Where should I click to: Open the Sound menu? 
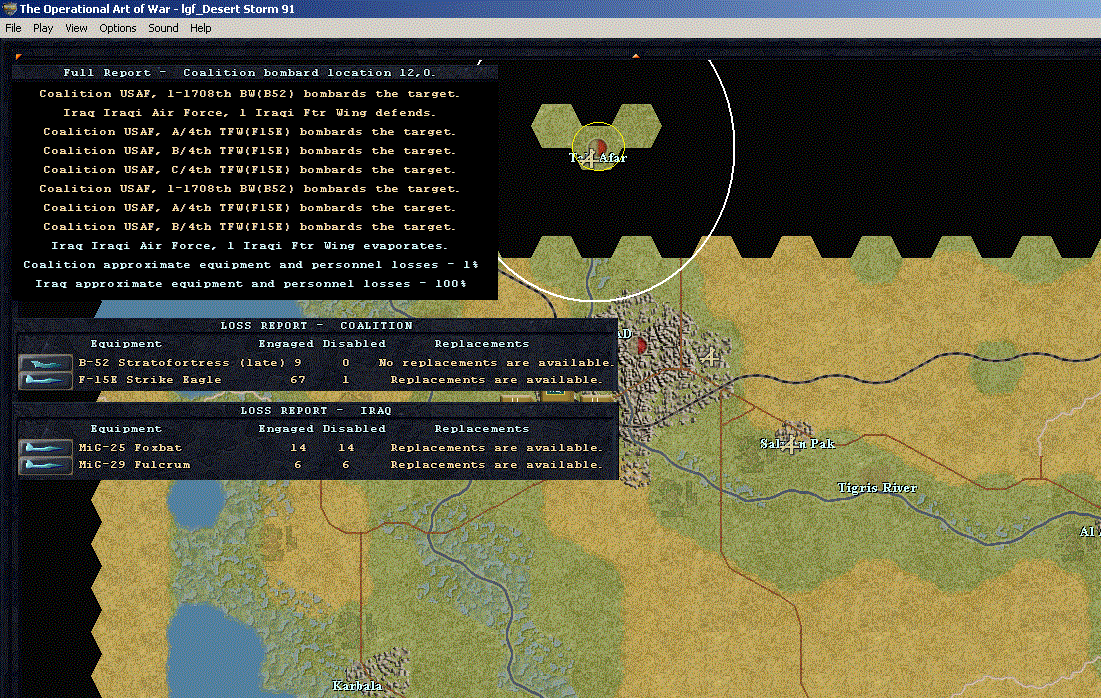(x=163, y=28)
